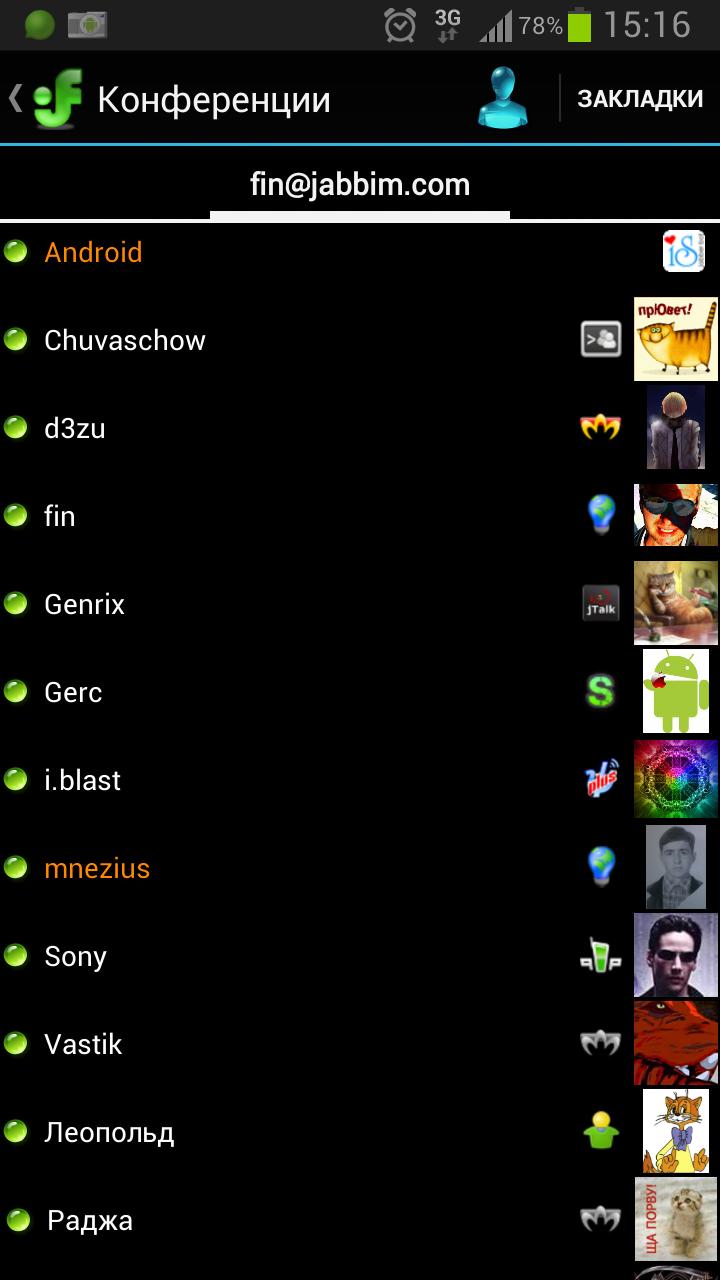Click the green status dot beside Vastik
This screenshot has width=720, height=1280.
coord(15,1043)
